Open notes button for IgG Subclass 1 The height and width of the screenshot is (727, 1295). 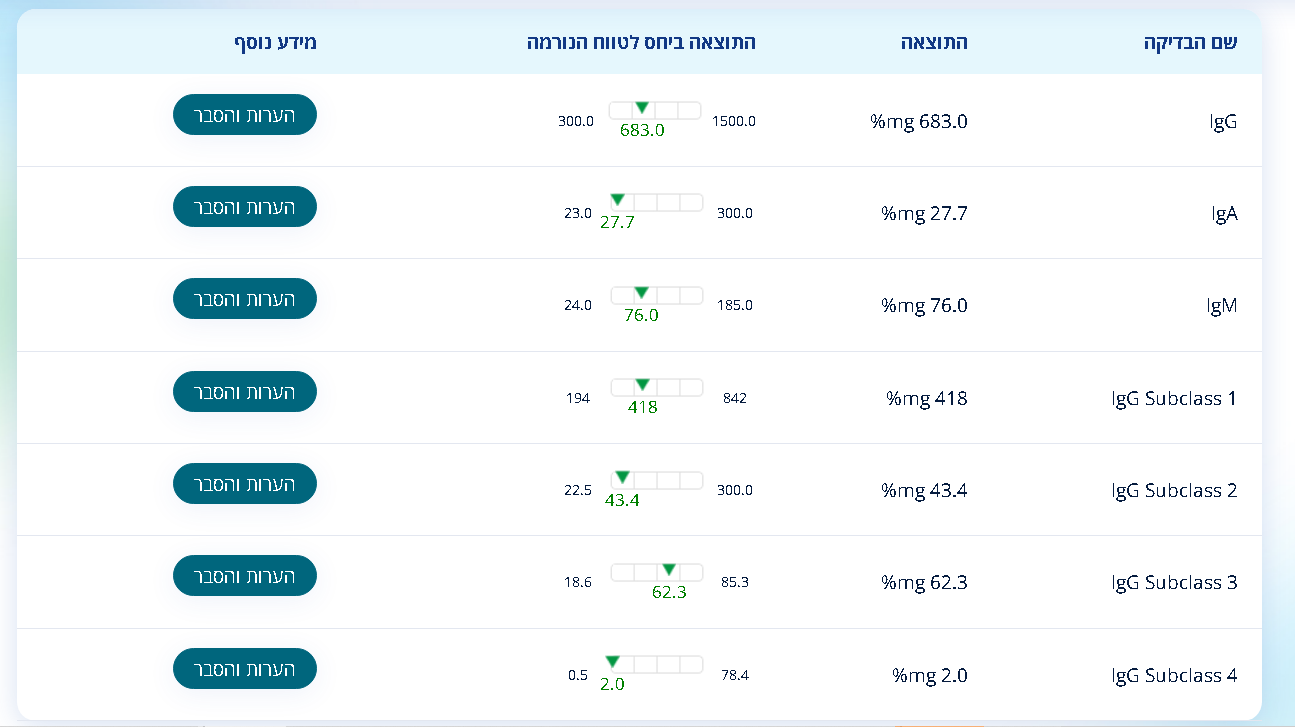245,391
